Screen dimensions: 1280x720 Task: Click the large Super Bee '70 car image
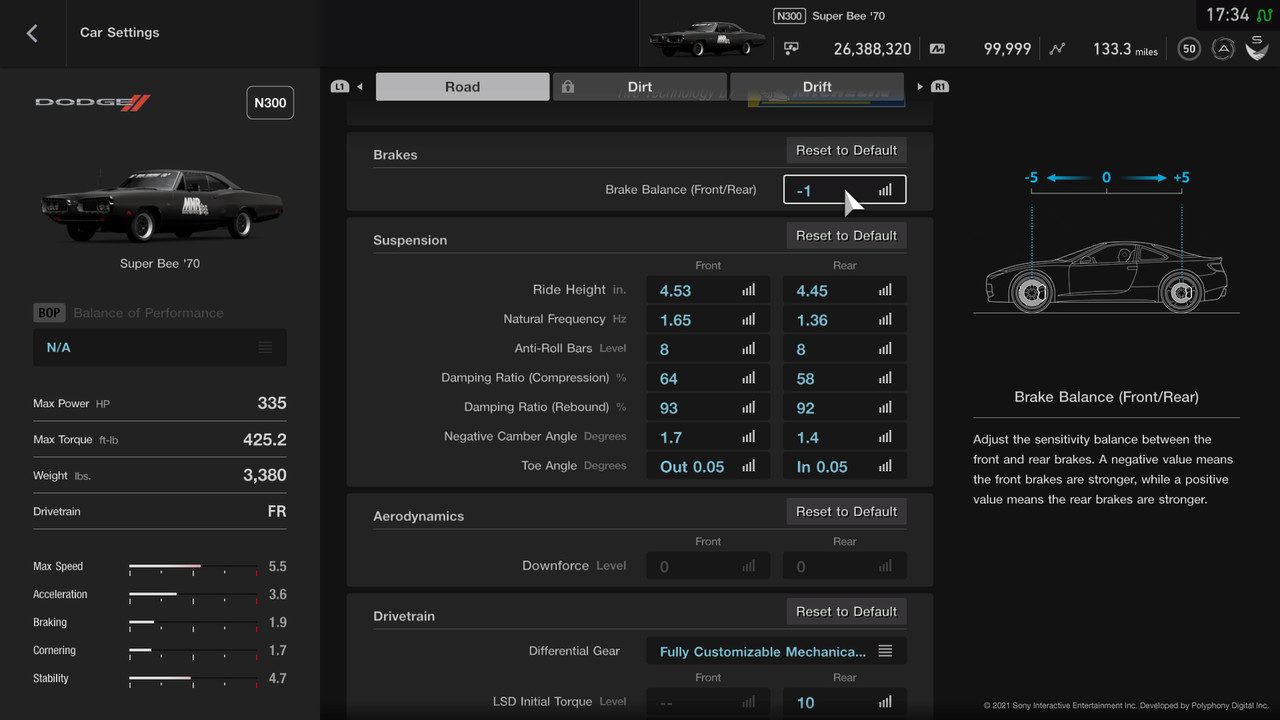(160, 204)
